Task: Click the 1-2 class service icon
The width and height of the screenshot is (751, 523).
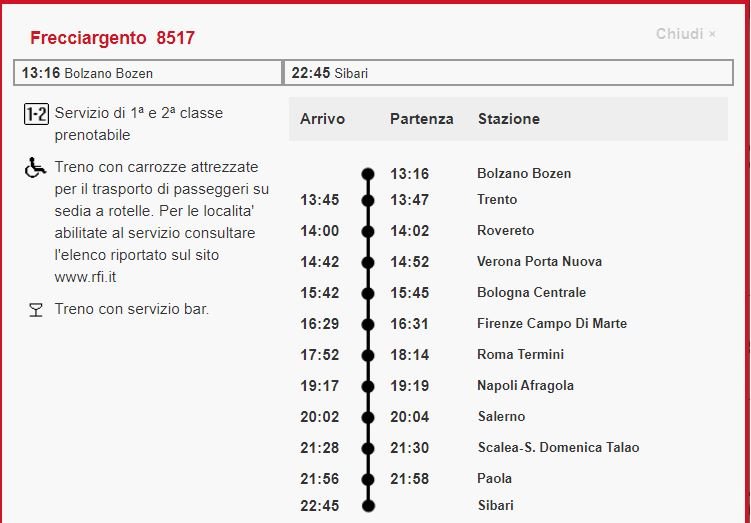Action: [36, 114]
